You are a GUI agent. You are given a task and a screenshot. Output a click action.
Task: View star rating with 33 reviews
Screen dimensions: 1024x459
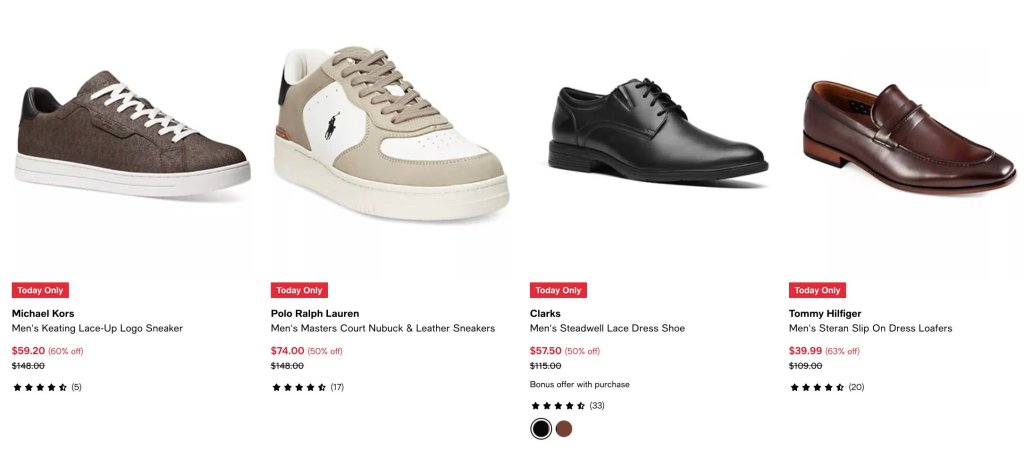tap(568, 405)
